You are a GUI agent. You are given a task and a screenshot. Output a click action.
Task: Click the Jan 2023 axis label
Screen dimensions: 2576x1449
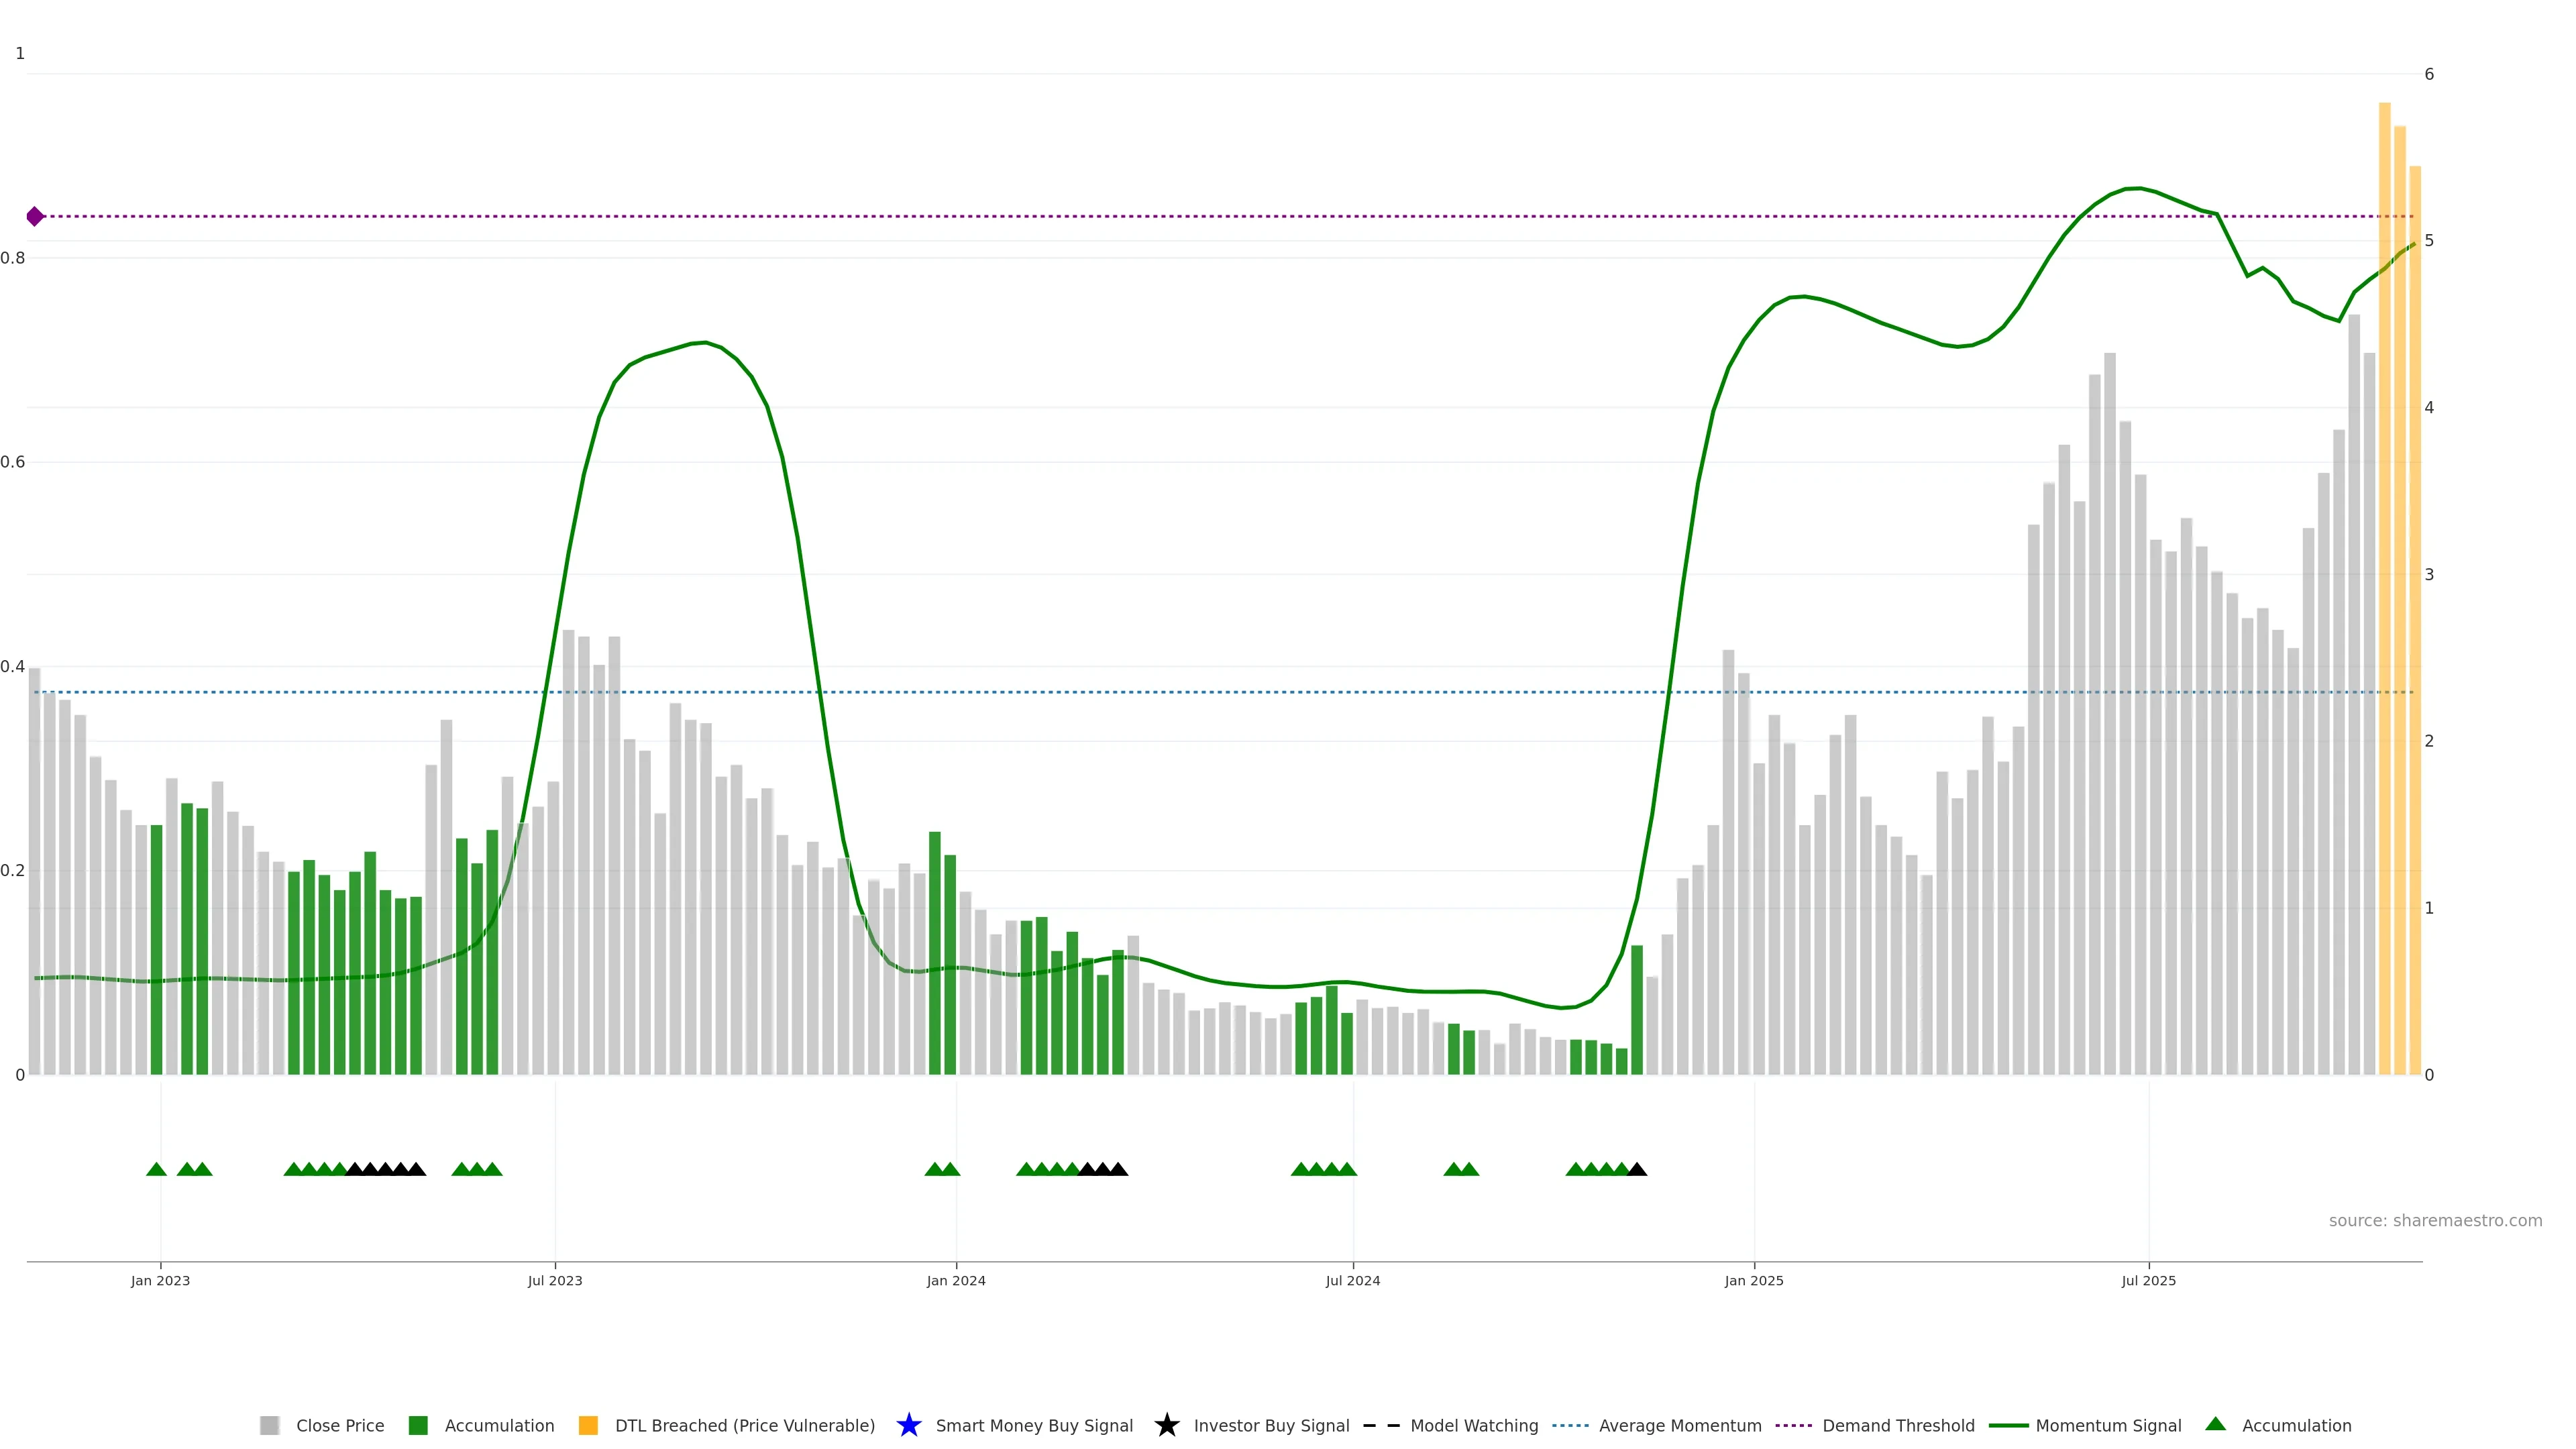[x=160, y=1280]
